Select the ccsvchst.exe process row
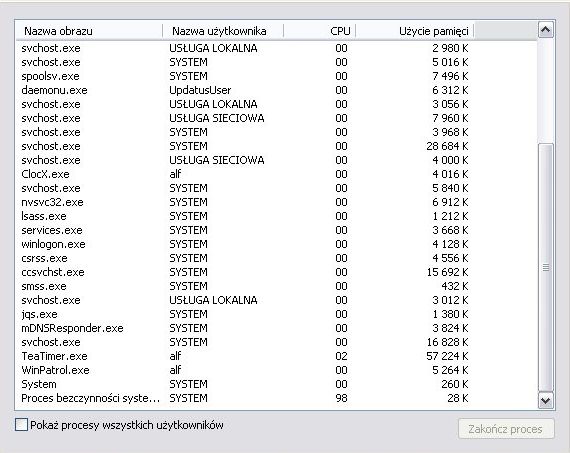 click(x=276, y=272)
